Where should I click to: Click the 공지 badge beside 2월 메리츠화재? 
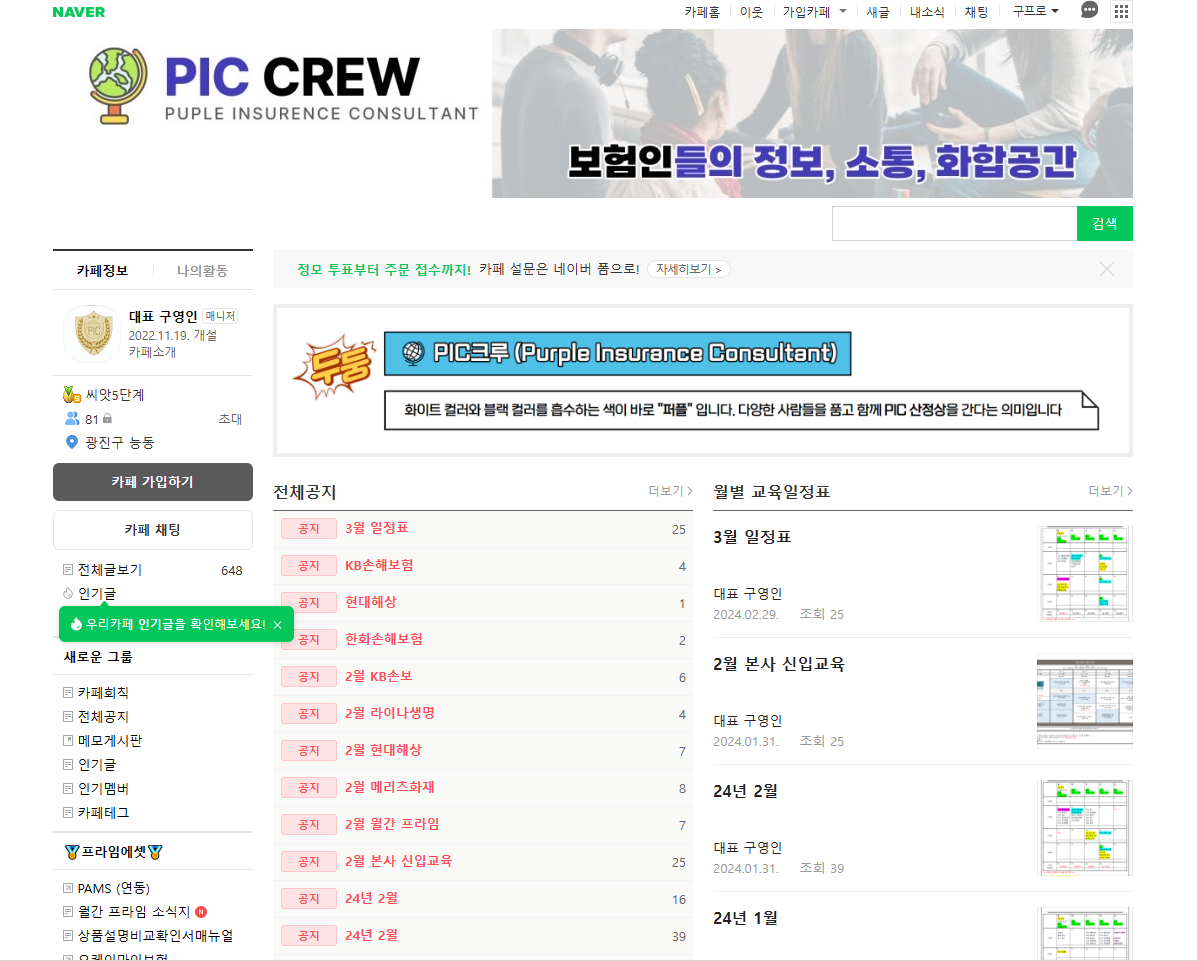tap(308, 788)
